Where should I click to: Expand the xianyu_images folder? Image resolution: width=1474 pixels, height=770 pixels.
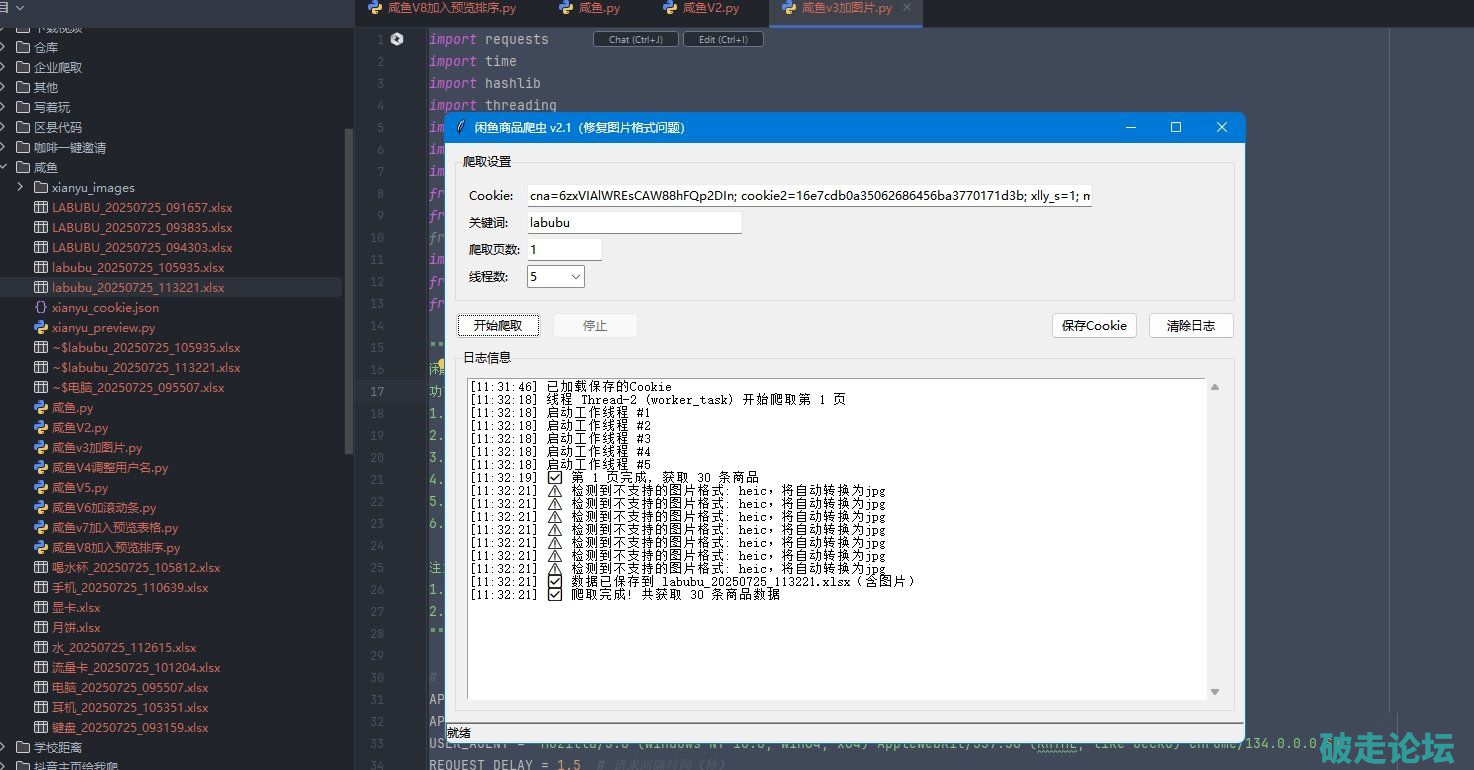click(20, 188)
